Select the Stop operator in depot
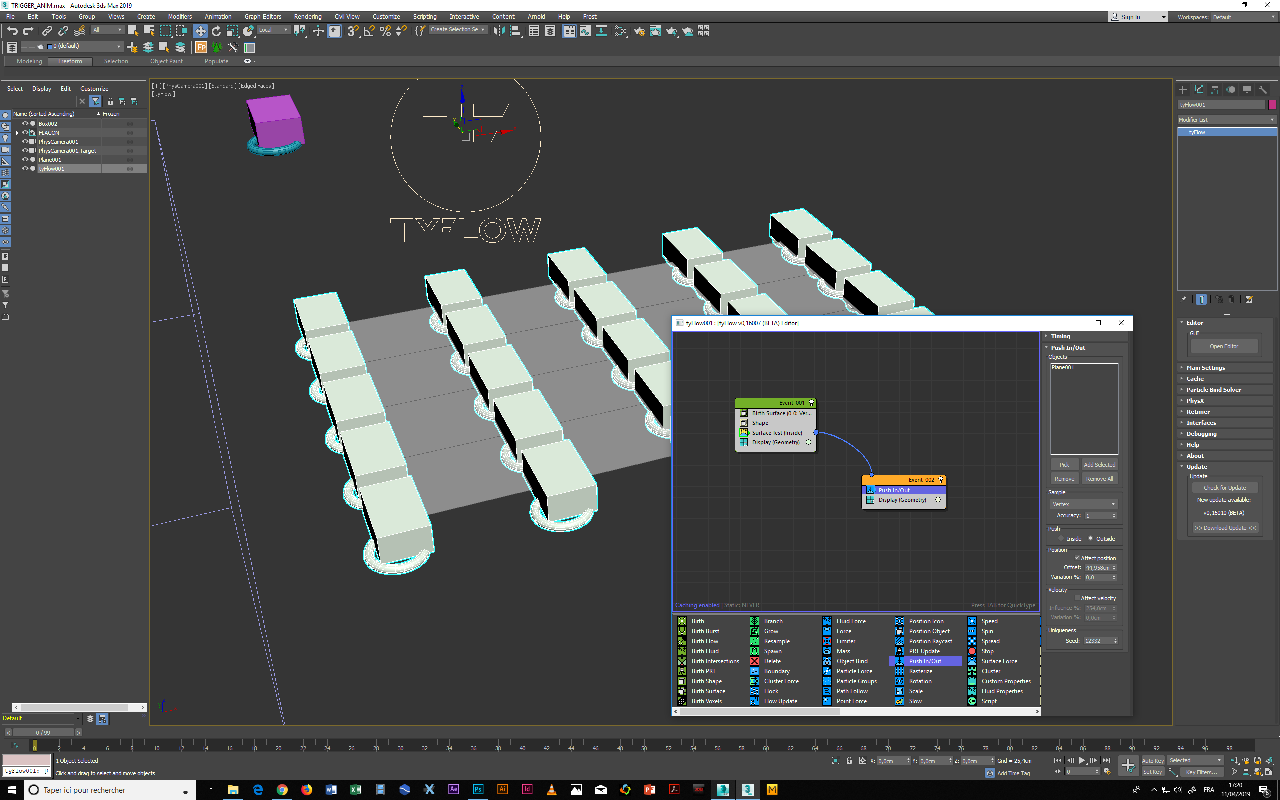 tap(982, 651)
